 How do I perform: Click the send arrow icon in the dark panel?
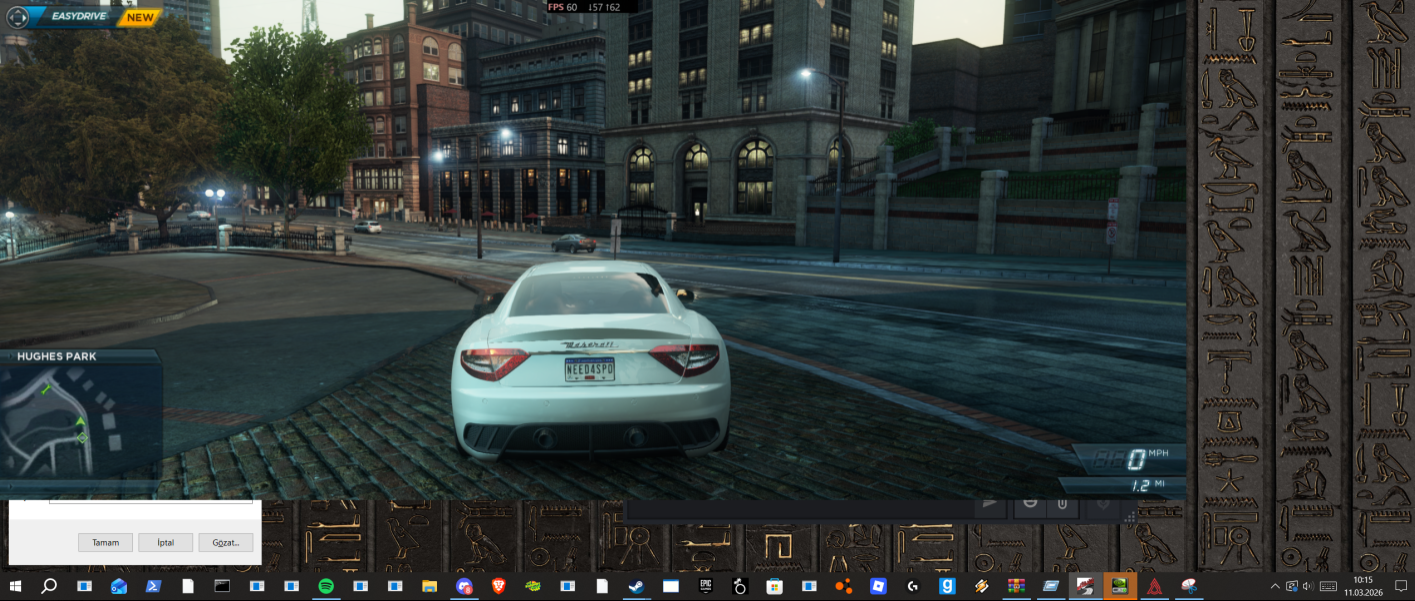(990, 504)
